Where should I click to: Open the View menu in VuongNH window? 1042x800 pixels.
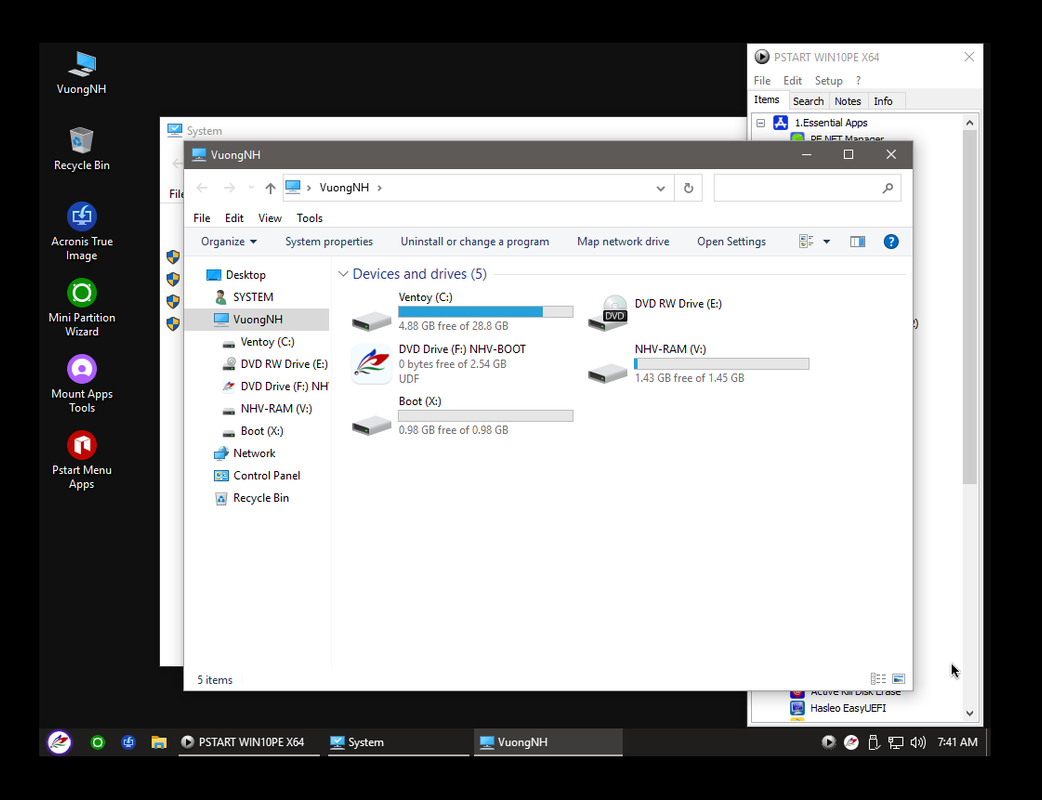tap(270, 218)
